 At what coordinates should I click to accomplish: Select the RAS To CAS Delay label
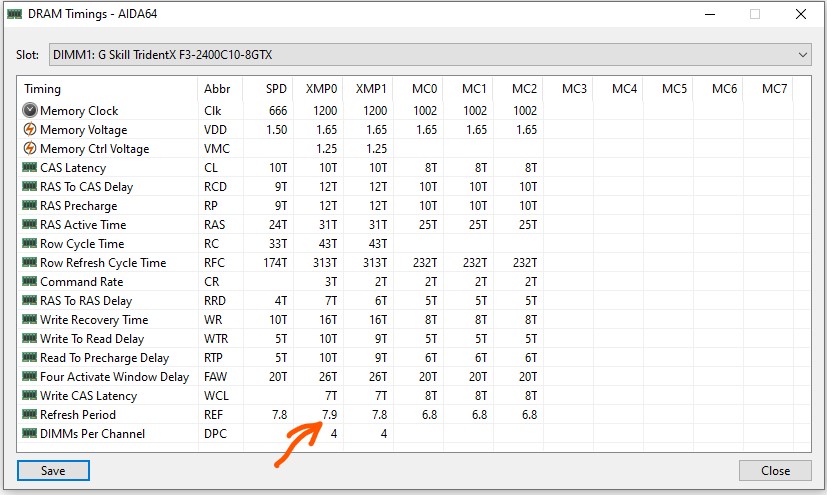[86, 187]
